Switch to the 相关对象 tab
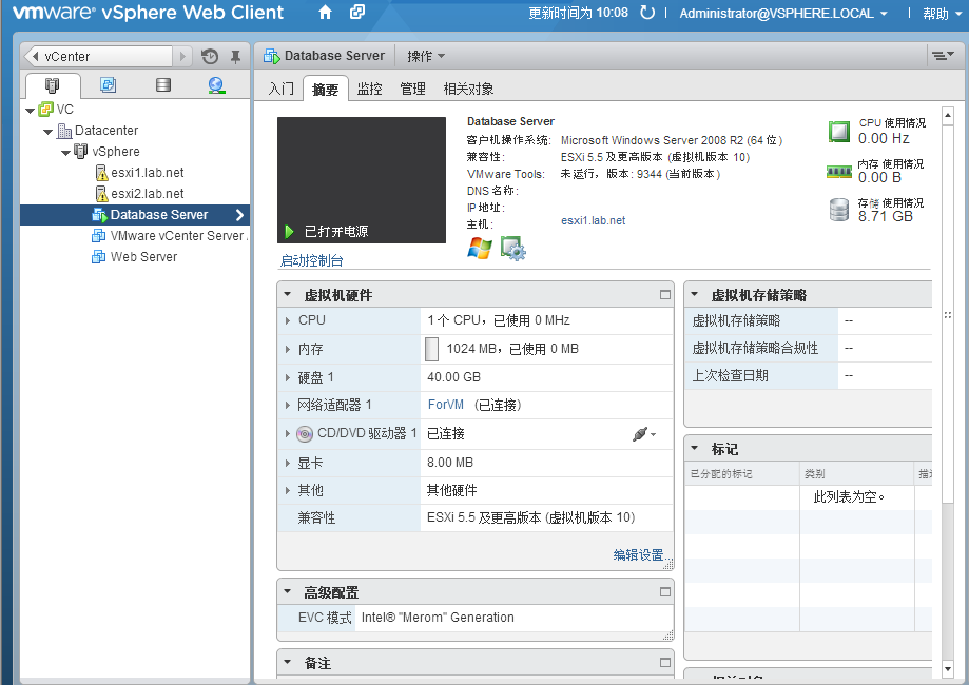 click(x=468, y=89)
